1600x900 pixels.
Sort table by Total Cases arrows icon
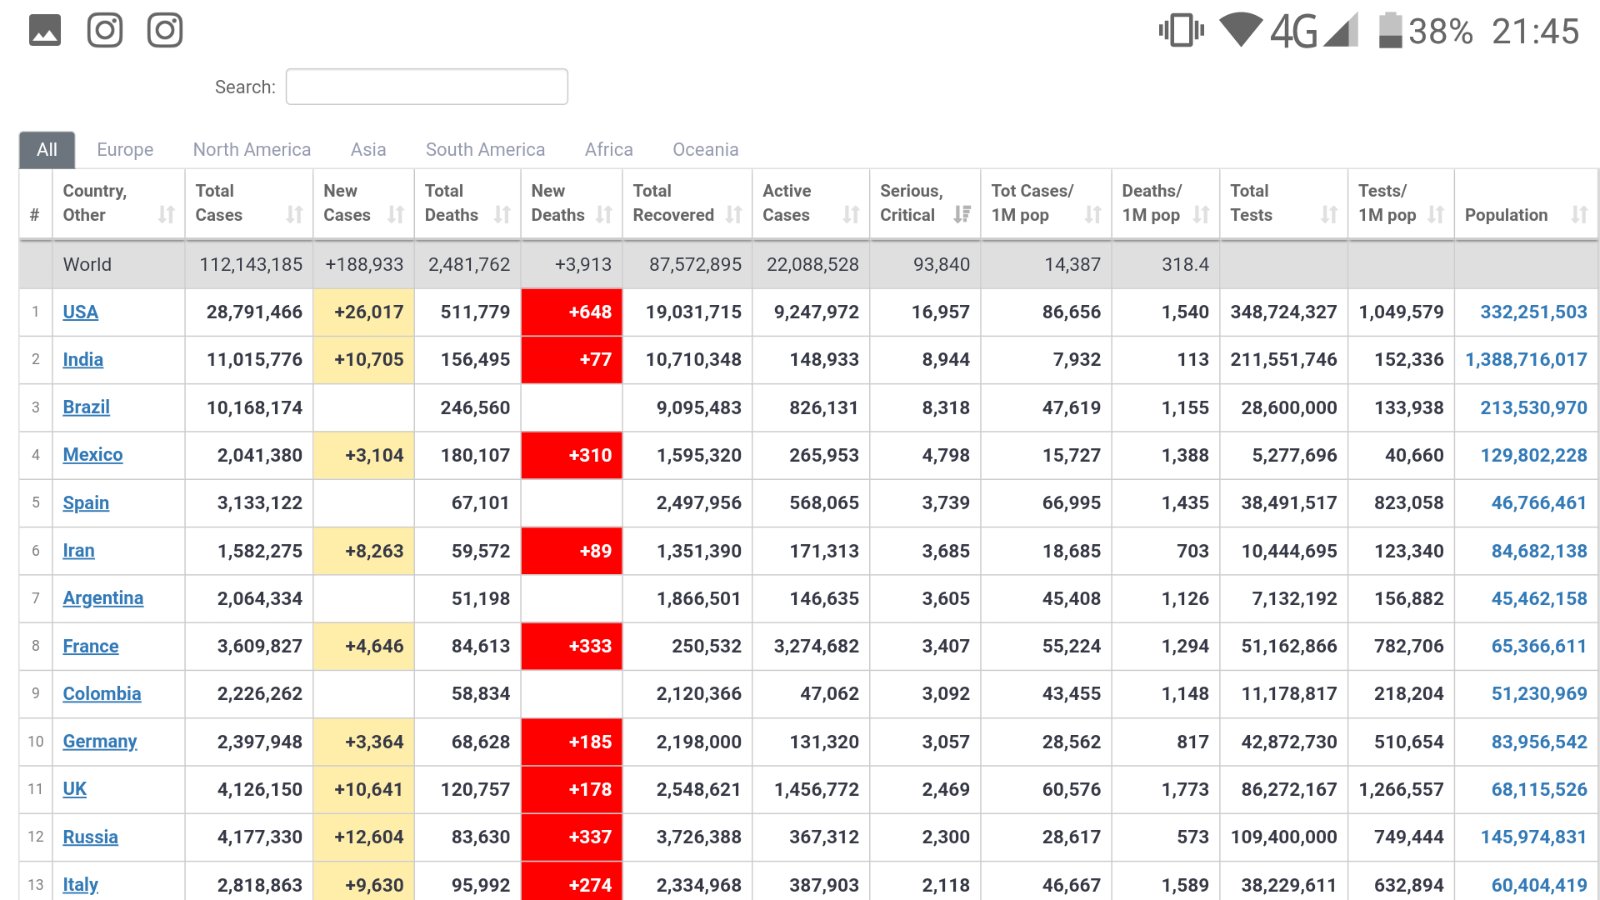pos(294,215)
